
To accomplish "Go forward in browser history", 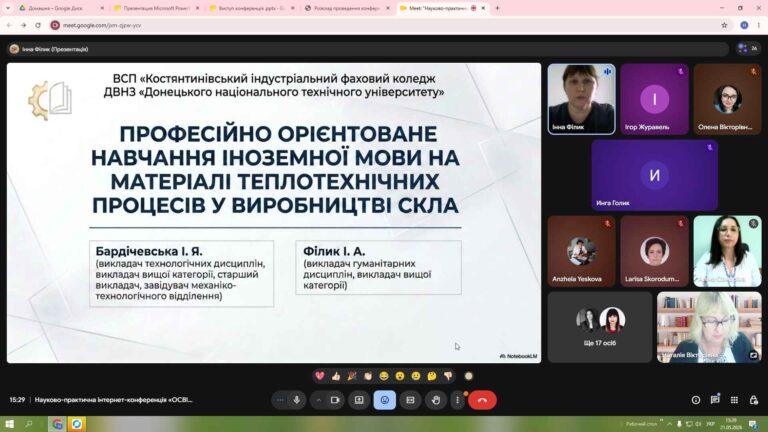I will [x=24, y=25].
